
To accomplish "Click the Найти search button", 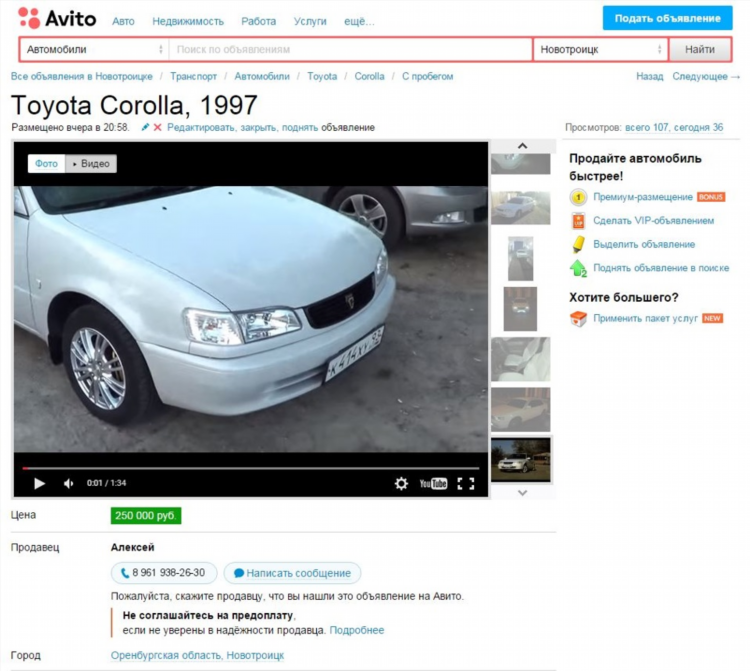I will 700,49.
